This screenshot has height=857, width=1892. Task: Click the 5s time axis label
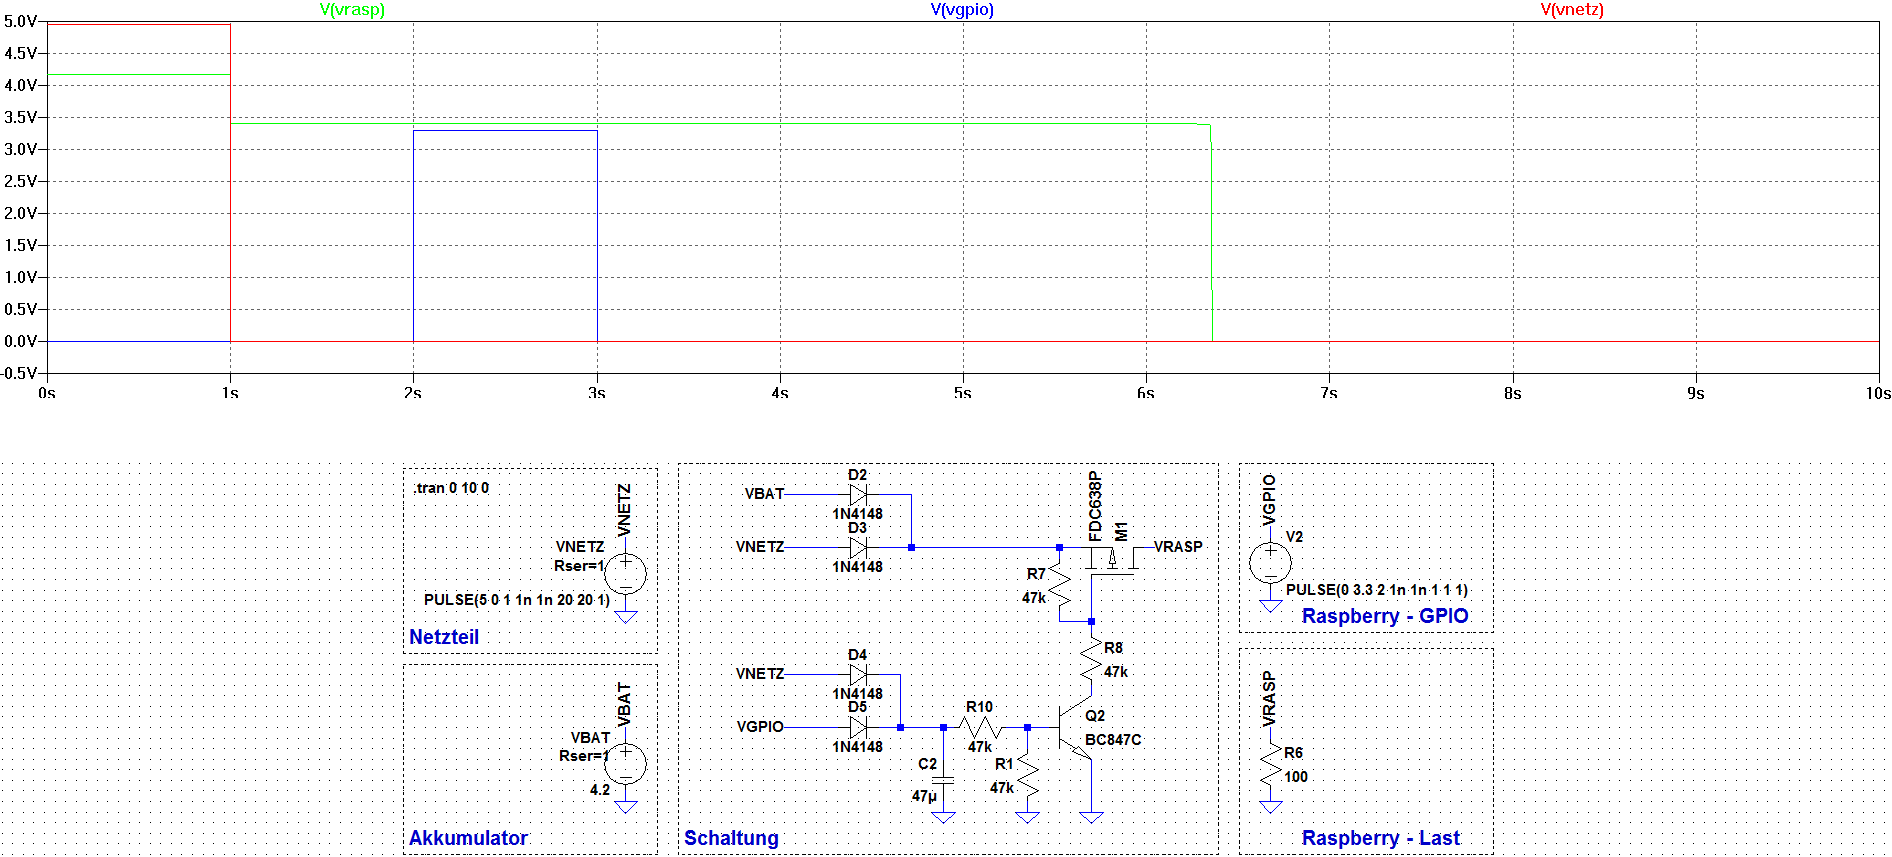[x=962, y=393]
